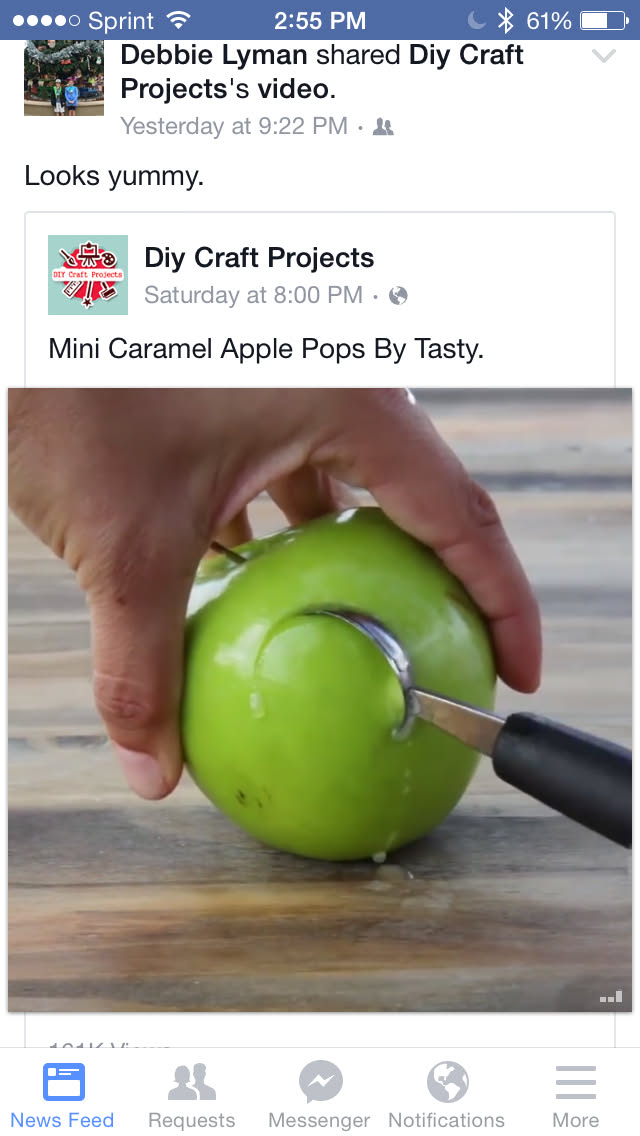Open Diy Craft Projects page logo
The height and width of the screenshot is (1136, 640).
[x=88, y=275]
